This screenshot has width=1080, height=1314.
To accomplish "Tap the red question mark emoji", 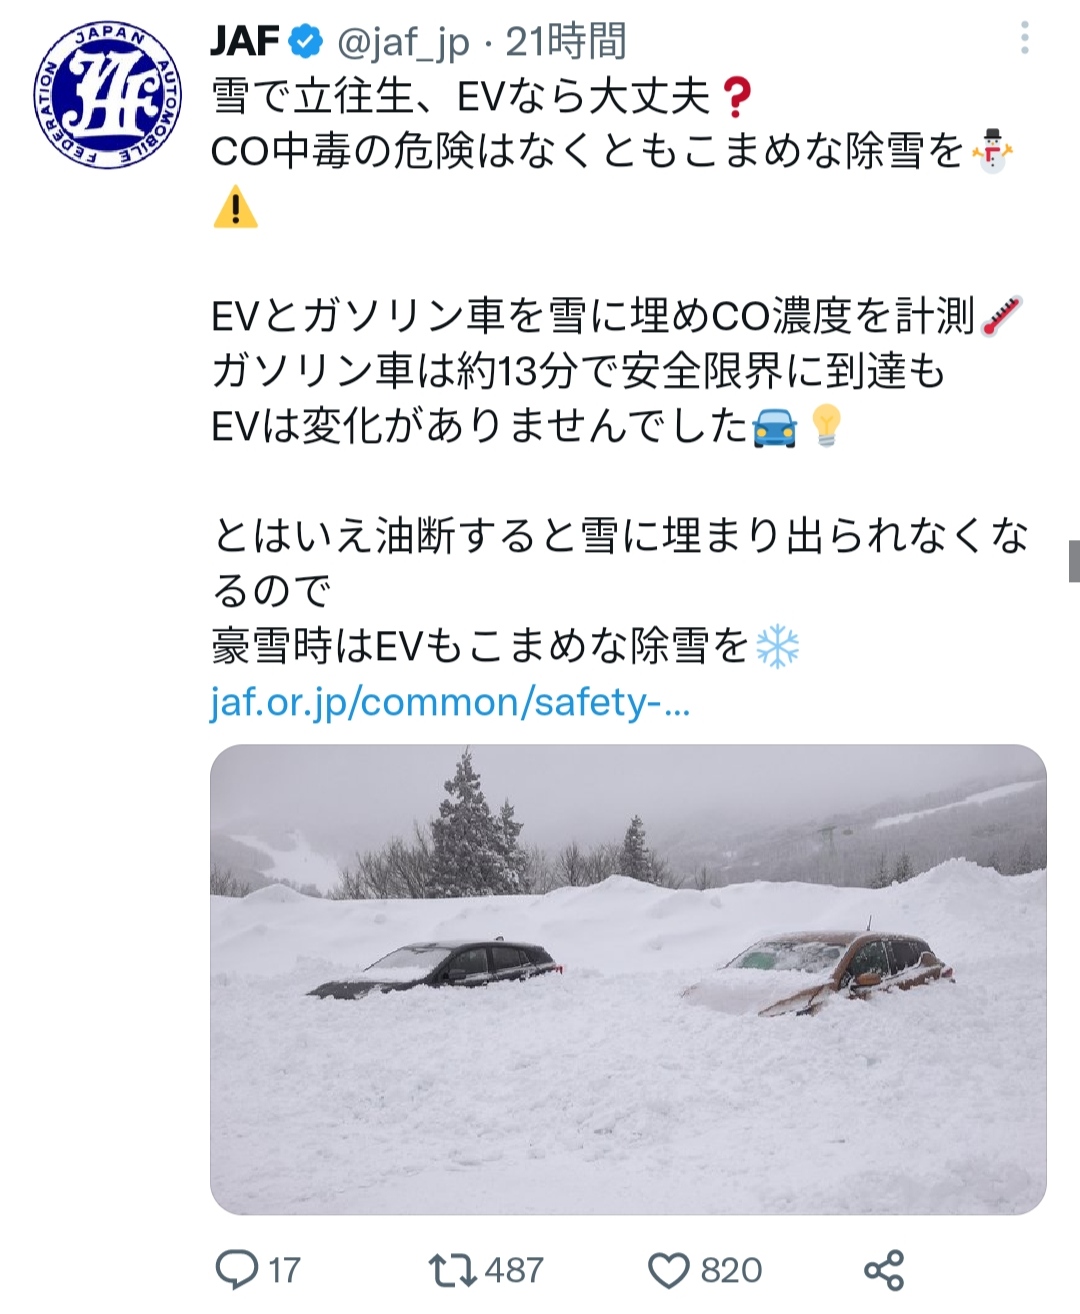I will tap(735, 97).
